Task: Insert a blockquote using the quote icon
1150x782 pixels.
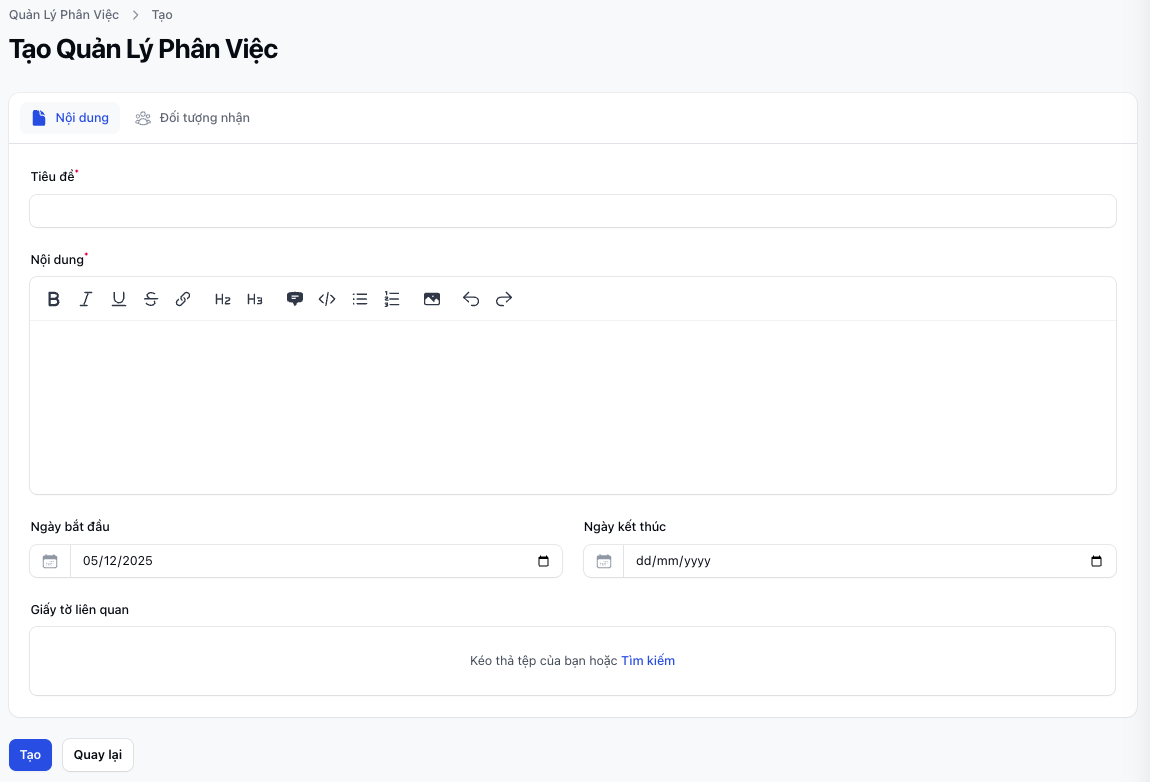Action: (x=295, y=299)
